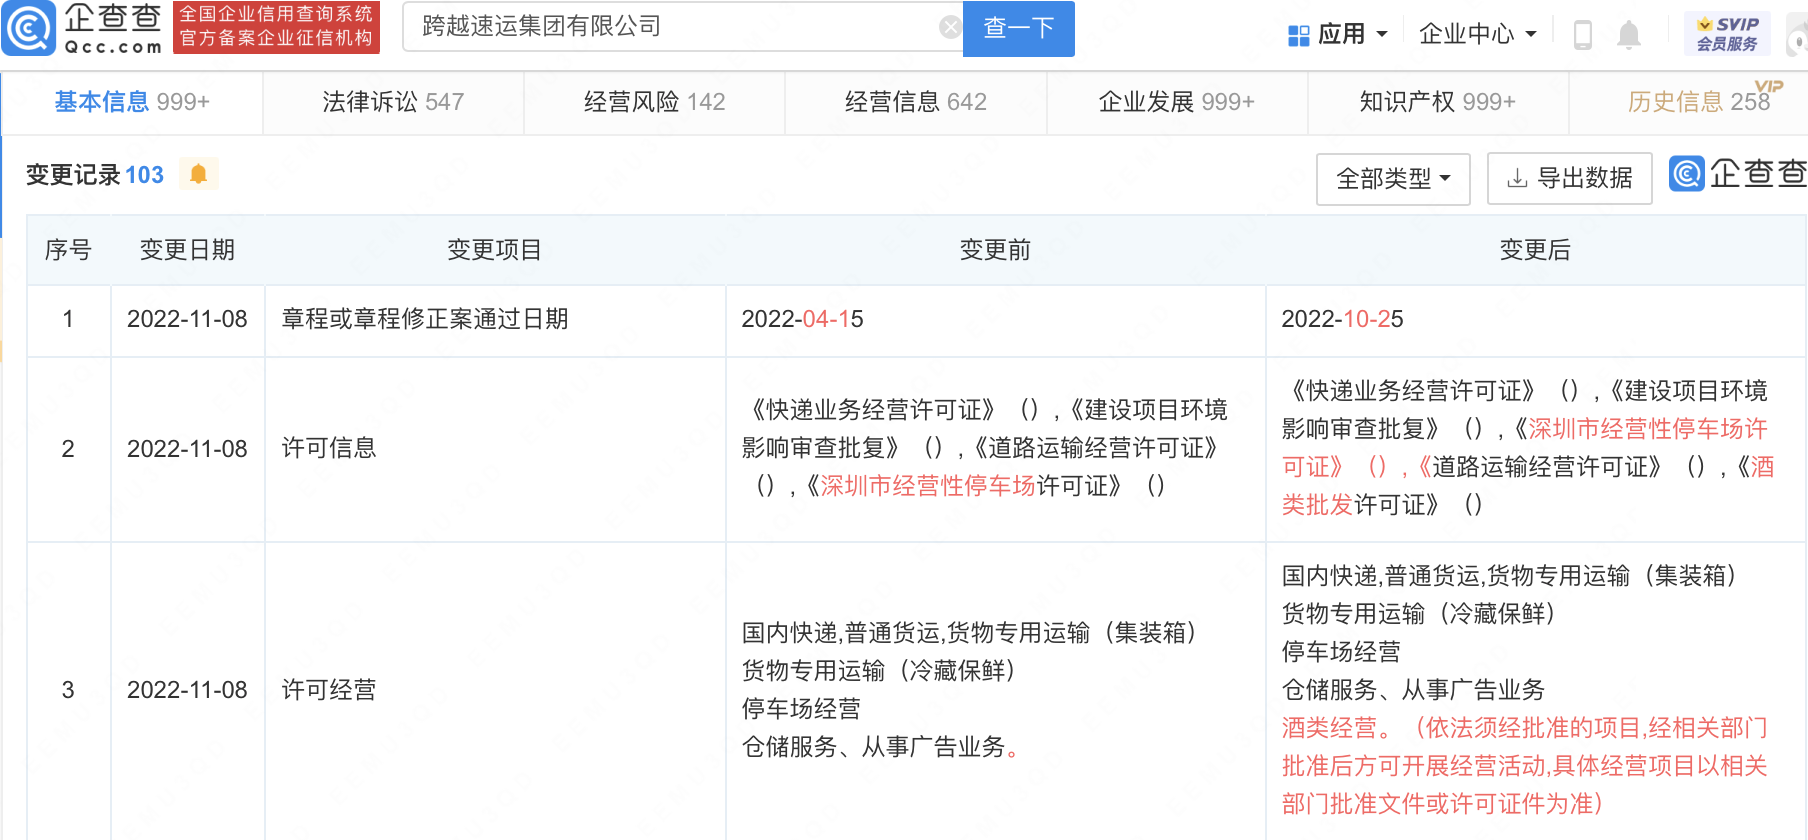Click the 停车场经营 line in 变更前 column
Screen dimensions: 1808x840
click(801, 709)
